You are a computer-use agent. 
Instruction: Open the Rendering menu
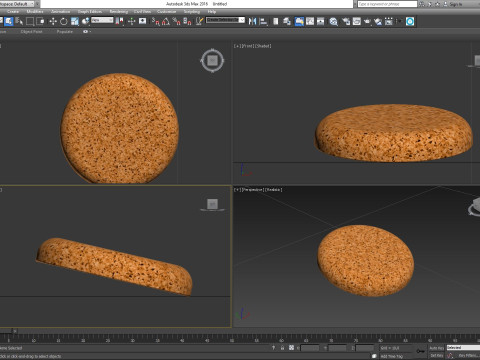pyautogui.click(x=119, y=12)
